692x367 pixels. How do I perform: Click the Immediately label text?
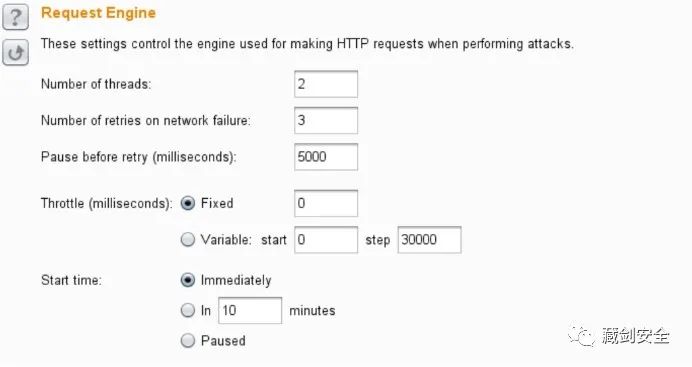click(x=236, y=281)
